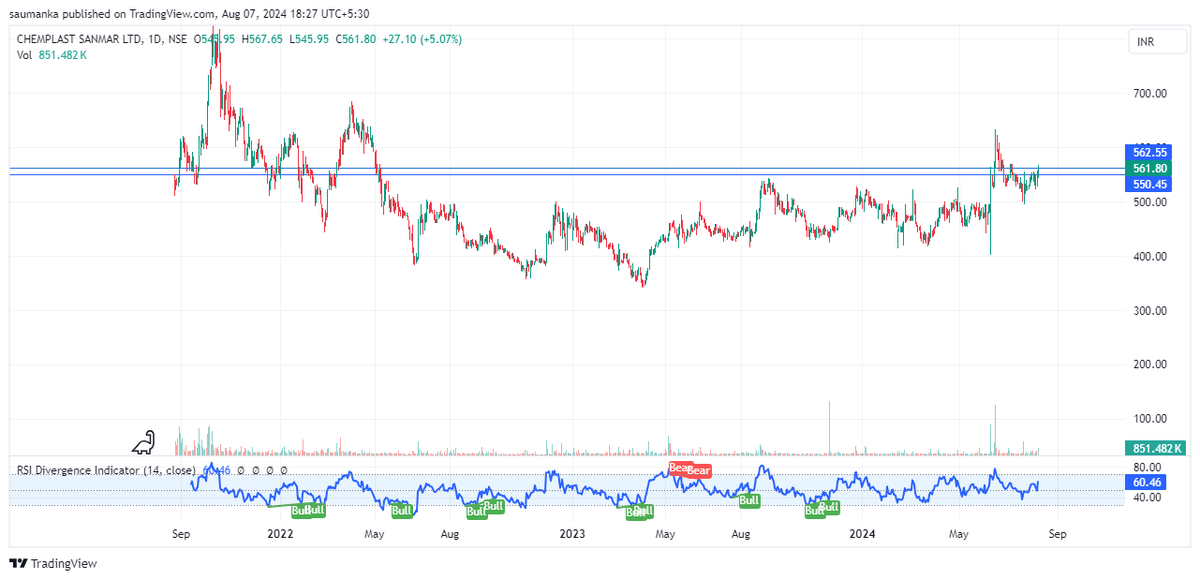Click the 300.00 price axis label
Image resolution: width=1200 pixels, height=580 pixels.
pyautogui.click(x=1148, y=310)
